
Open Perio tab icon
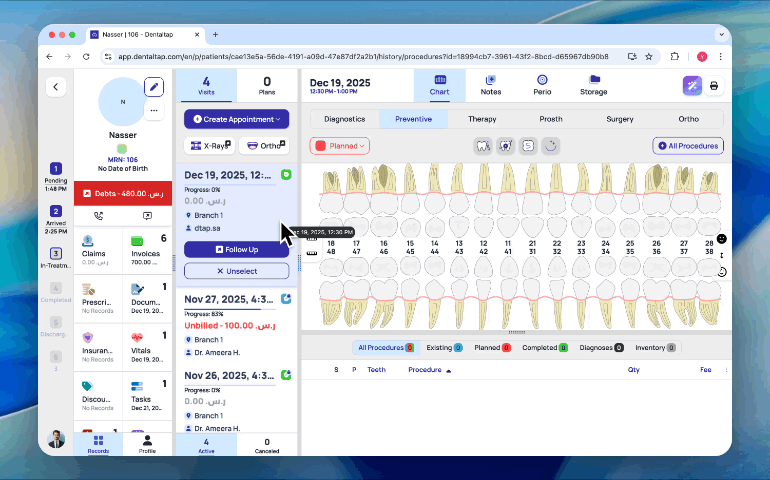[x=541, y=85]
